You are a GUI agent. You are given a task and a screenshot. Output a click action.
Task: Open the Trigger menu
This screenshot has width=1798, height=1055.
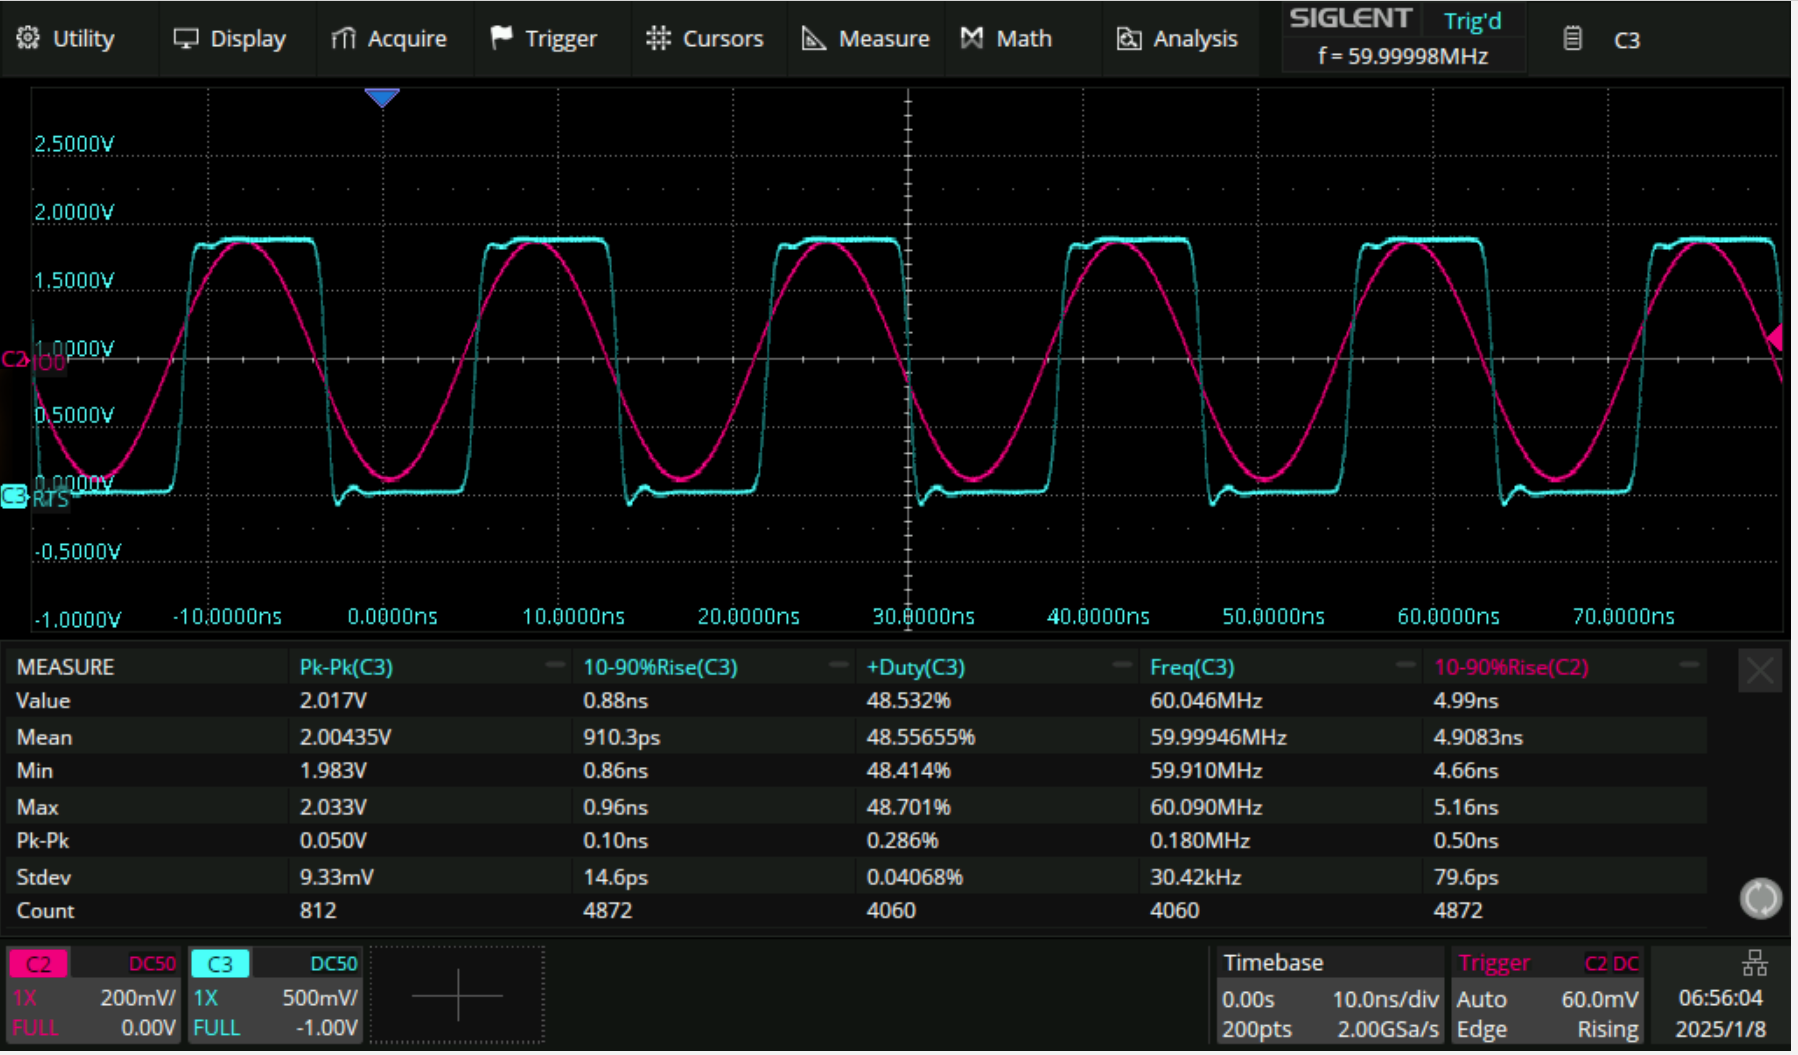coord(544,39)
